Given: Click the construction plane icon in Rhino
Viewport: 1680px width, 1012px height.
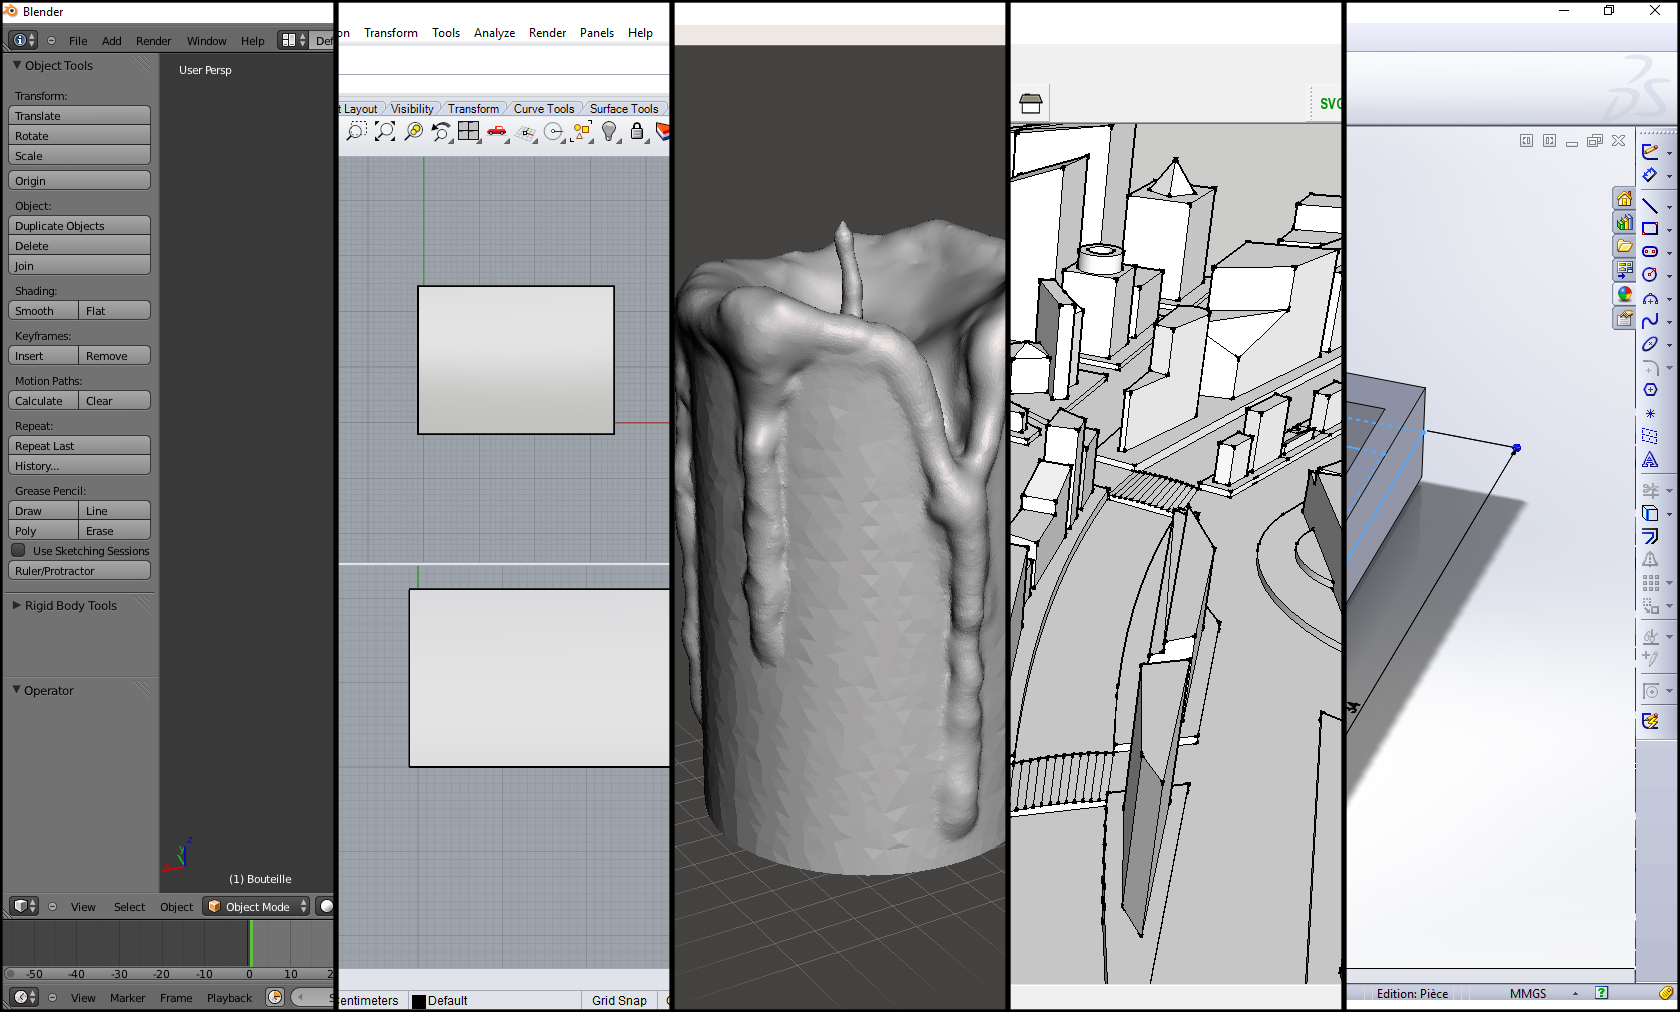Looking at the screenshot, I should pos(525,132).
